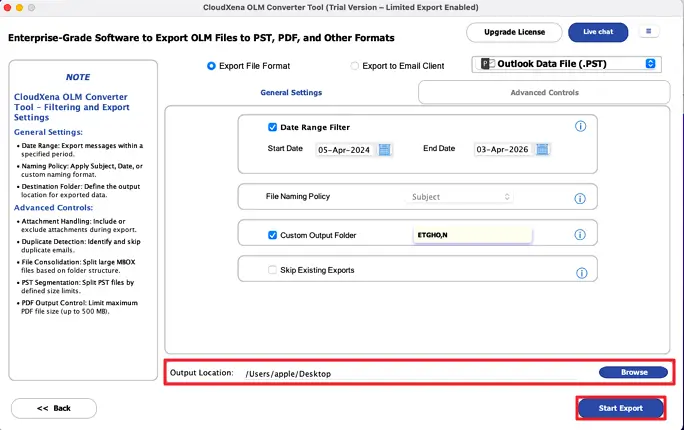This screenshot has width=684, height=430.
Task: Open the hamburger menu icon
Action: pyautogui.click(x=650, y=32)
